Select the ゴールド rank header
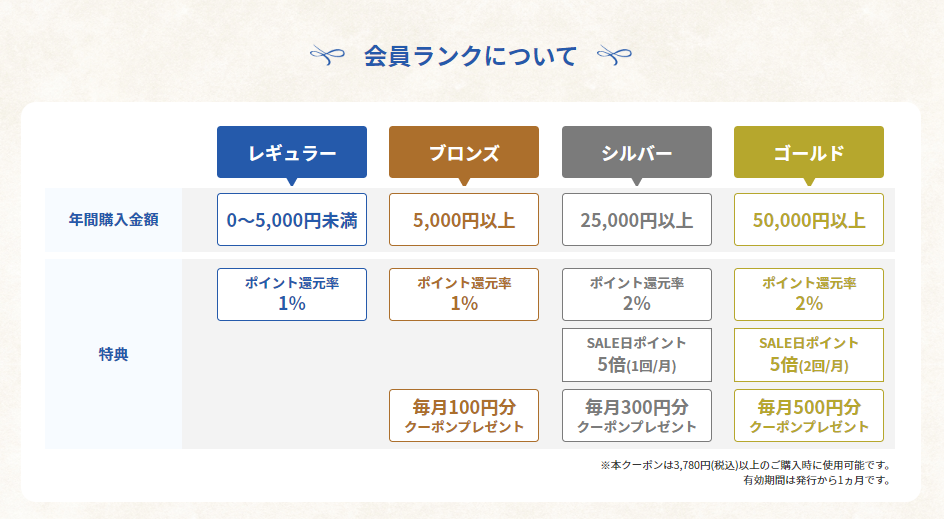This screenshot has width=944, height=519. [x=809, y=153]
